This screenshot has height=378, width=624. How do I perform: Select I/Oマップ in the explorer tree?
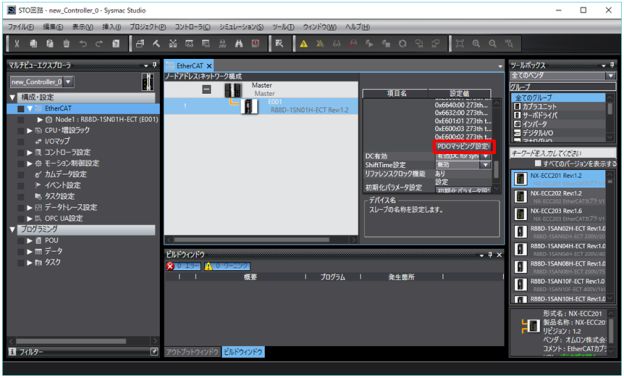57,141
